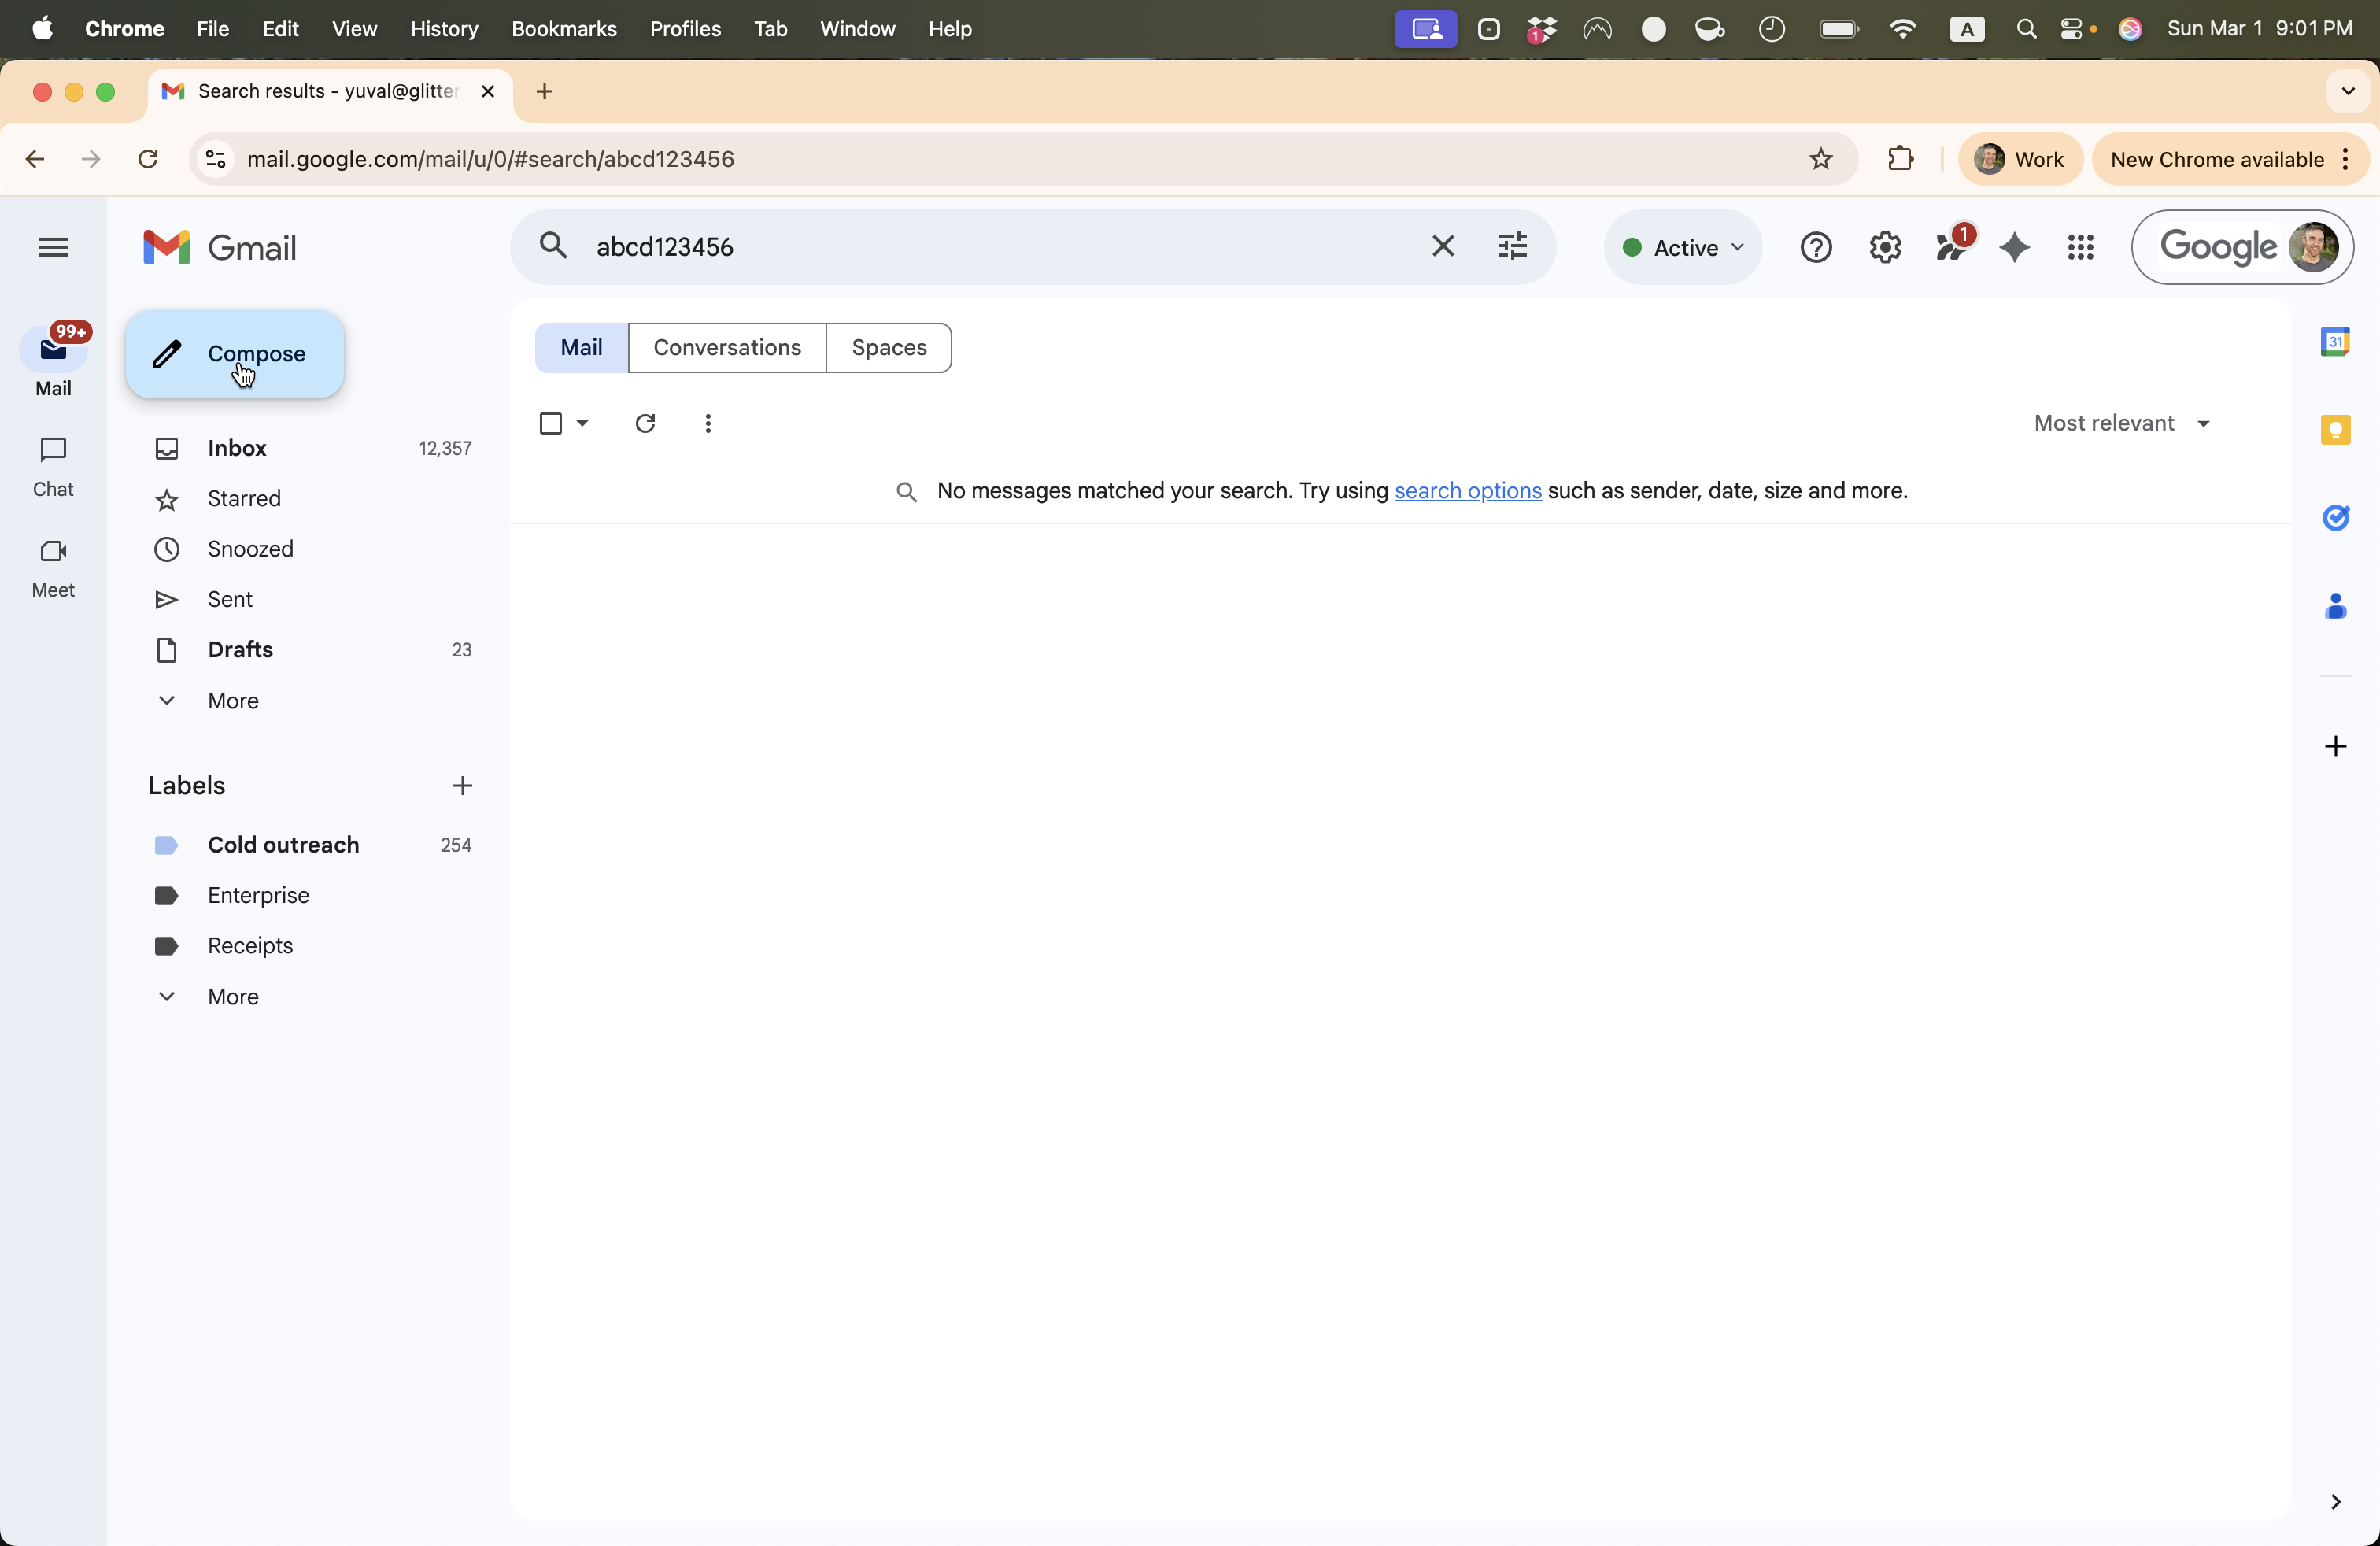Open the Most relevant sort dropdown
The height and width of the screenshot is (1546, 2380).
(2120, 423)
